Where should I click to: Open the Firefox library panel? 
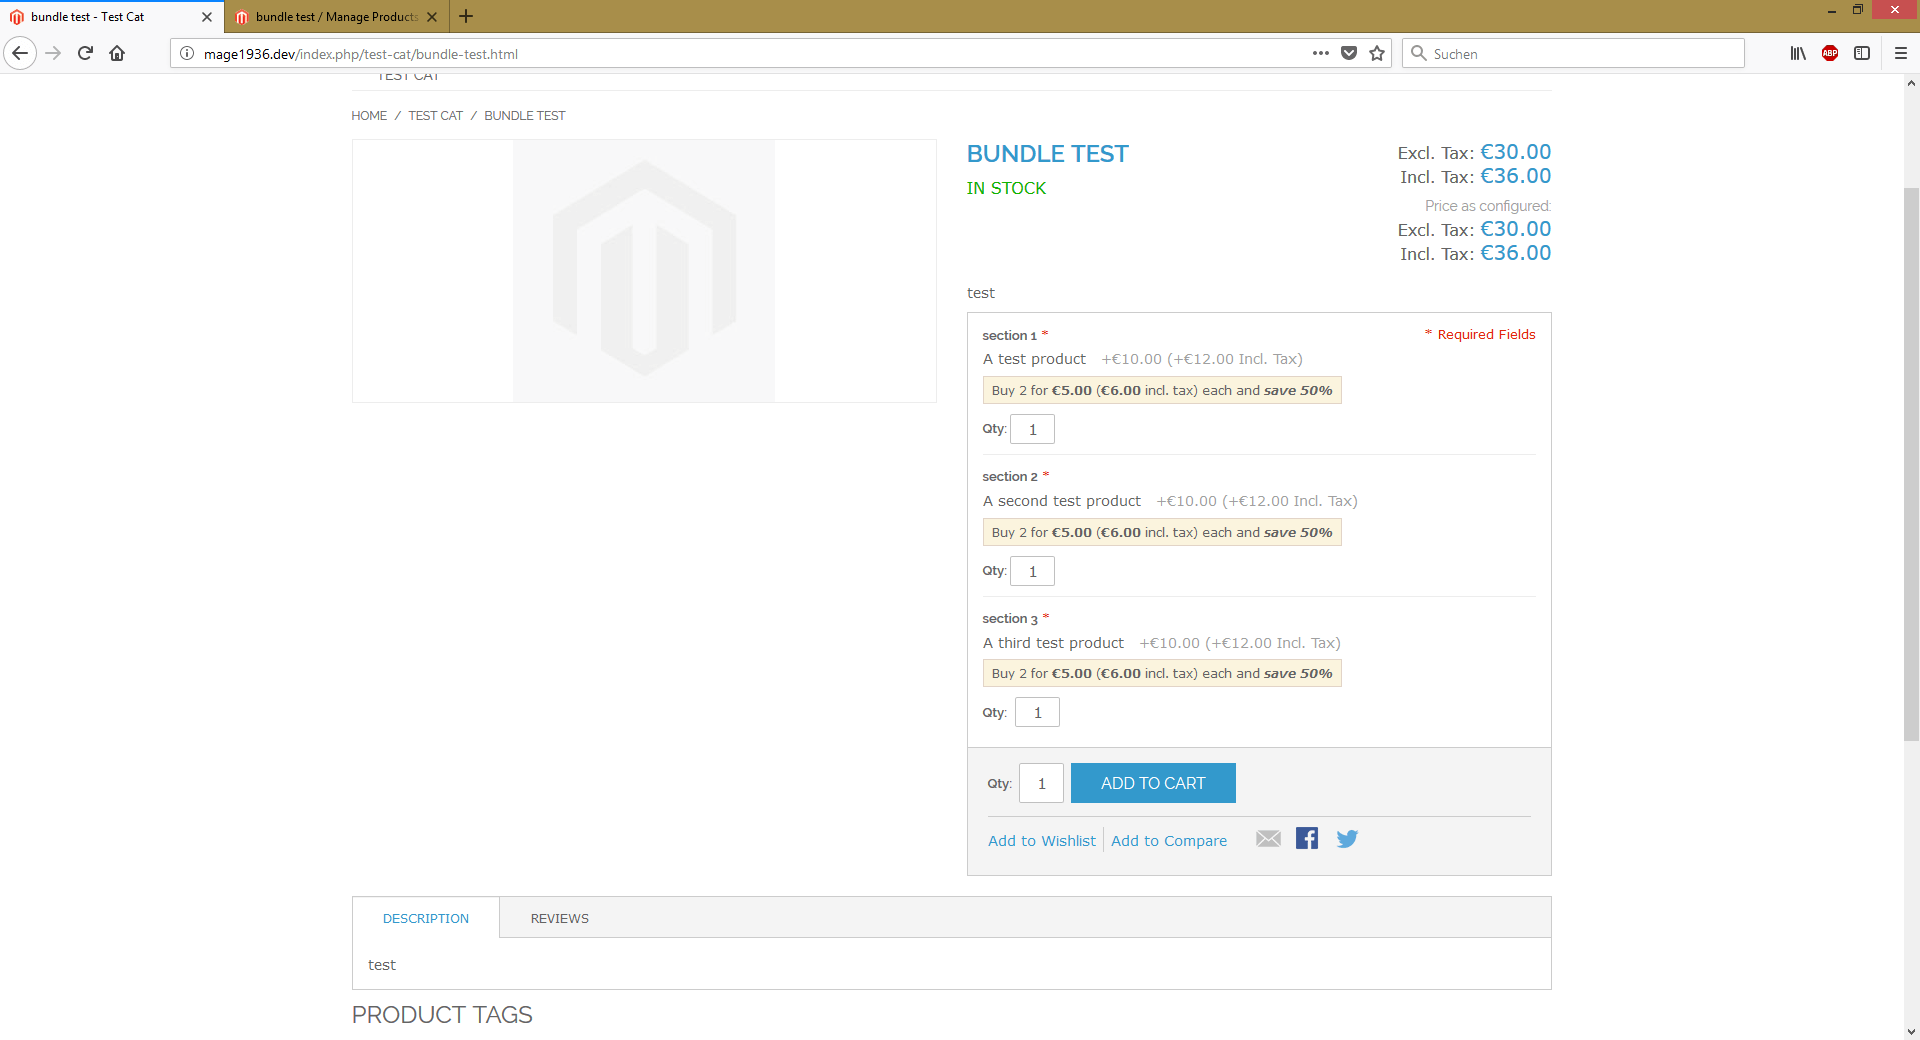click(1797, 53)
